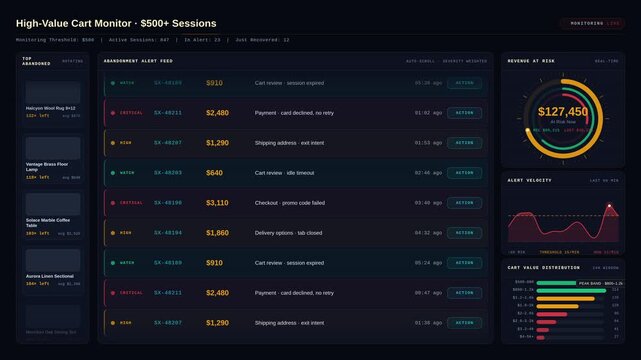641x360 pixels.
Task: Select 'Cart review · idle timeout' text
Action: pyautogui.click(x=285, y=173)
